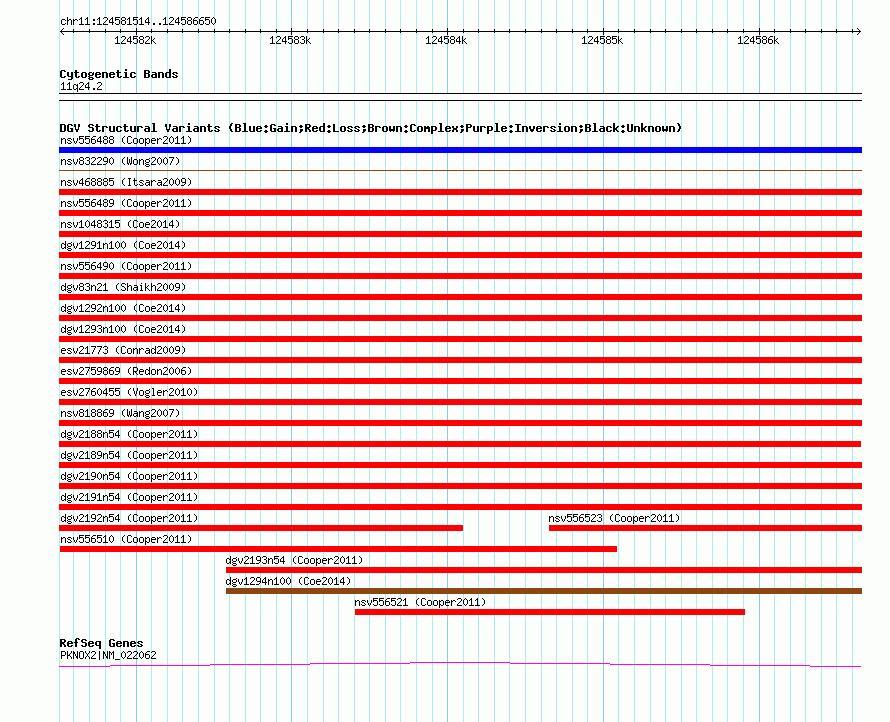Click the chr11:124581514..124586650 coordinates text
This screenshot has height=722, width=890.
click(x=138, y=21)
